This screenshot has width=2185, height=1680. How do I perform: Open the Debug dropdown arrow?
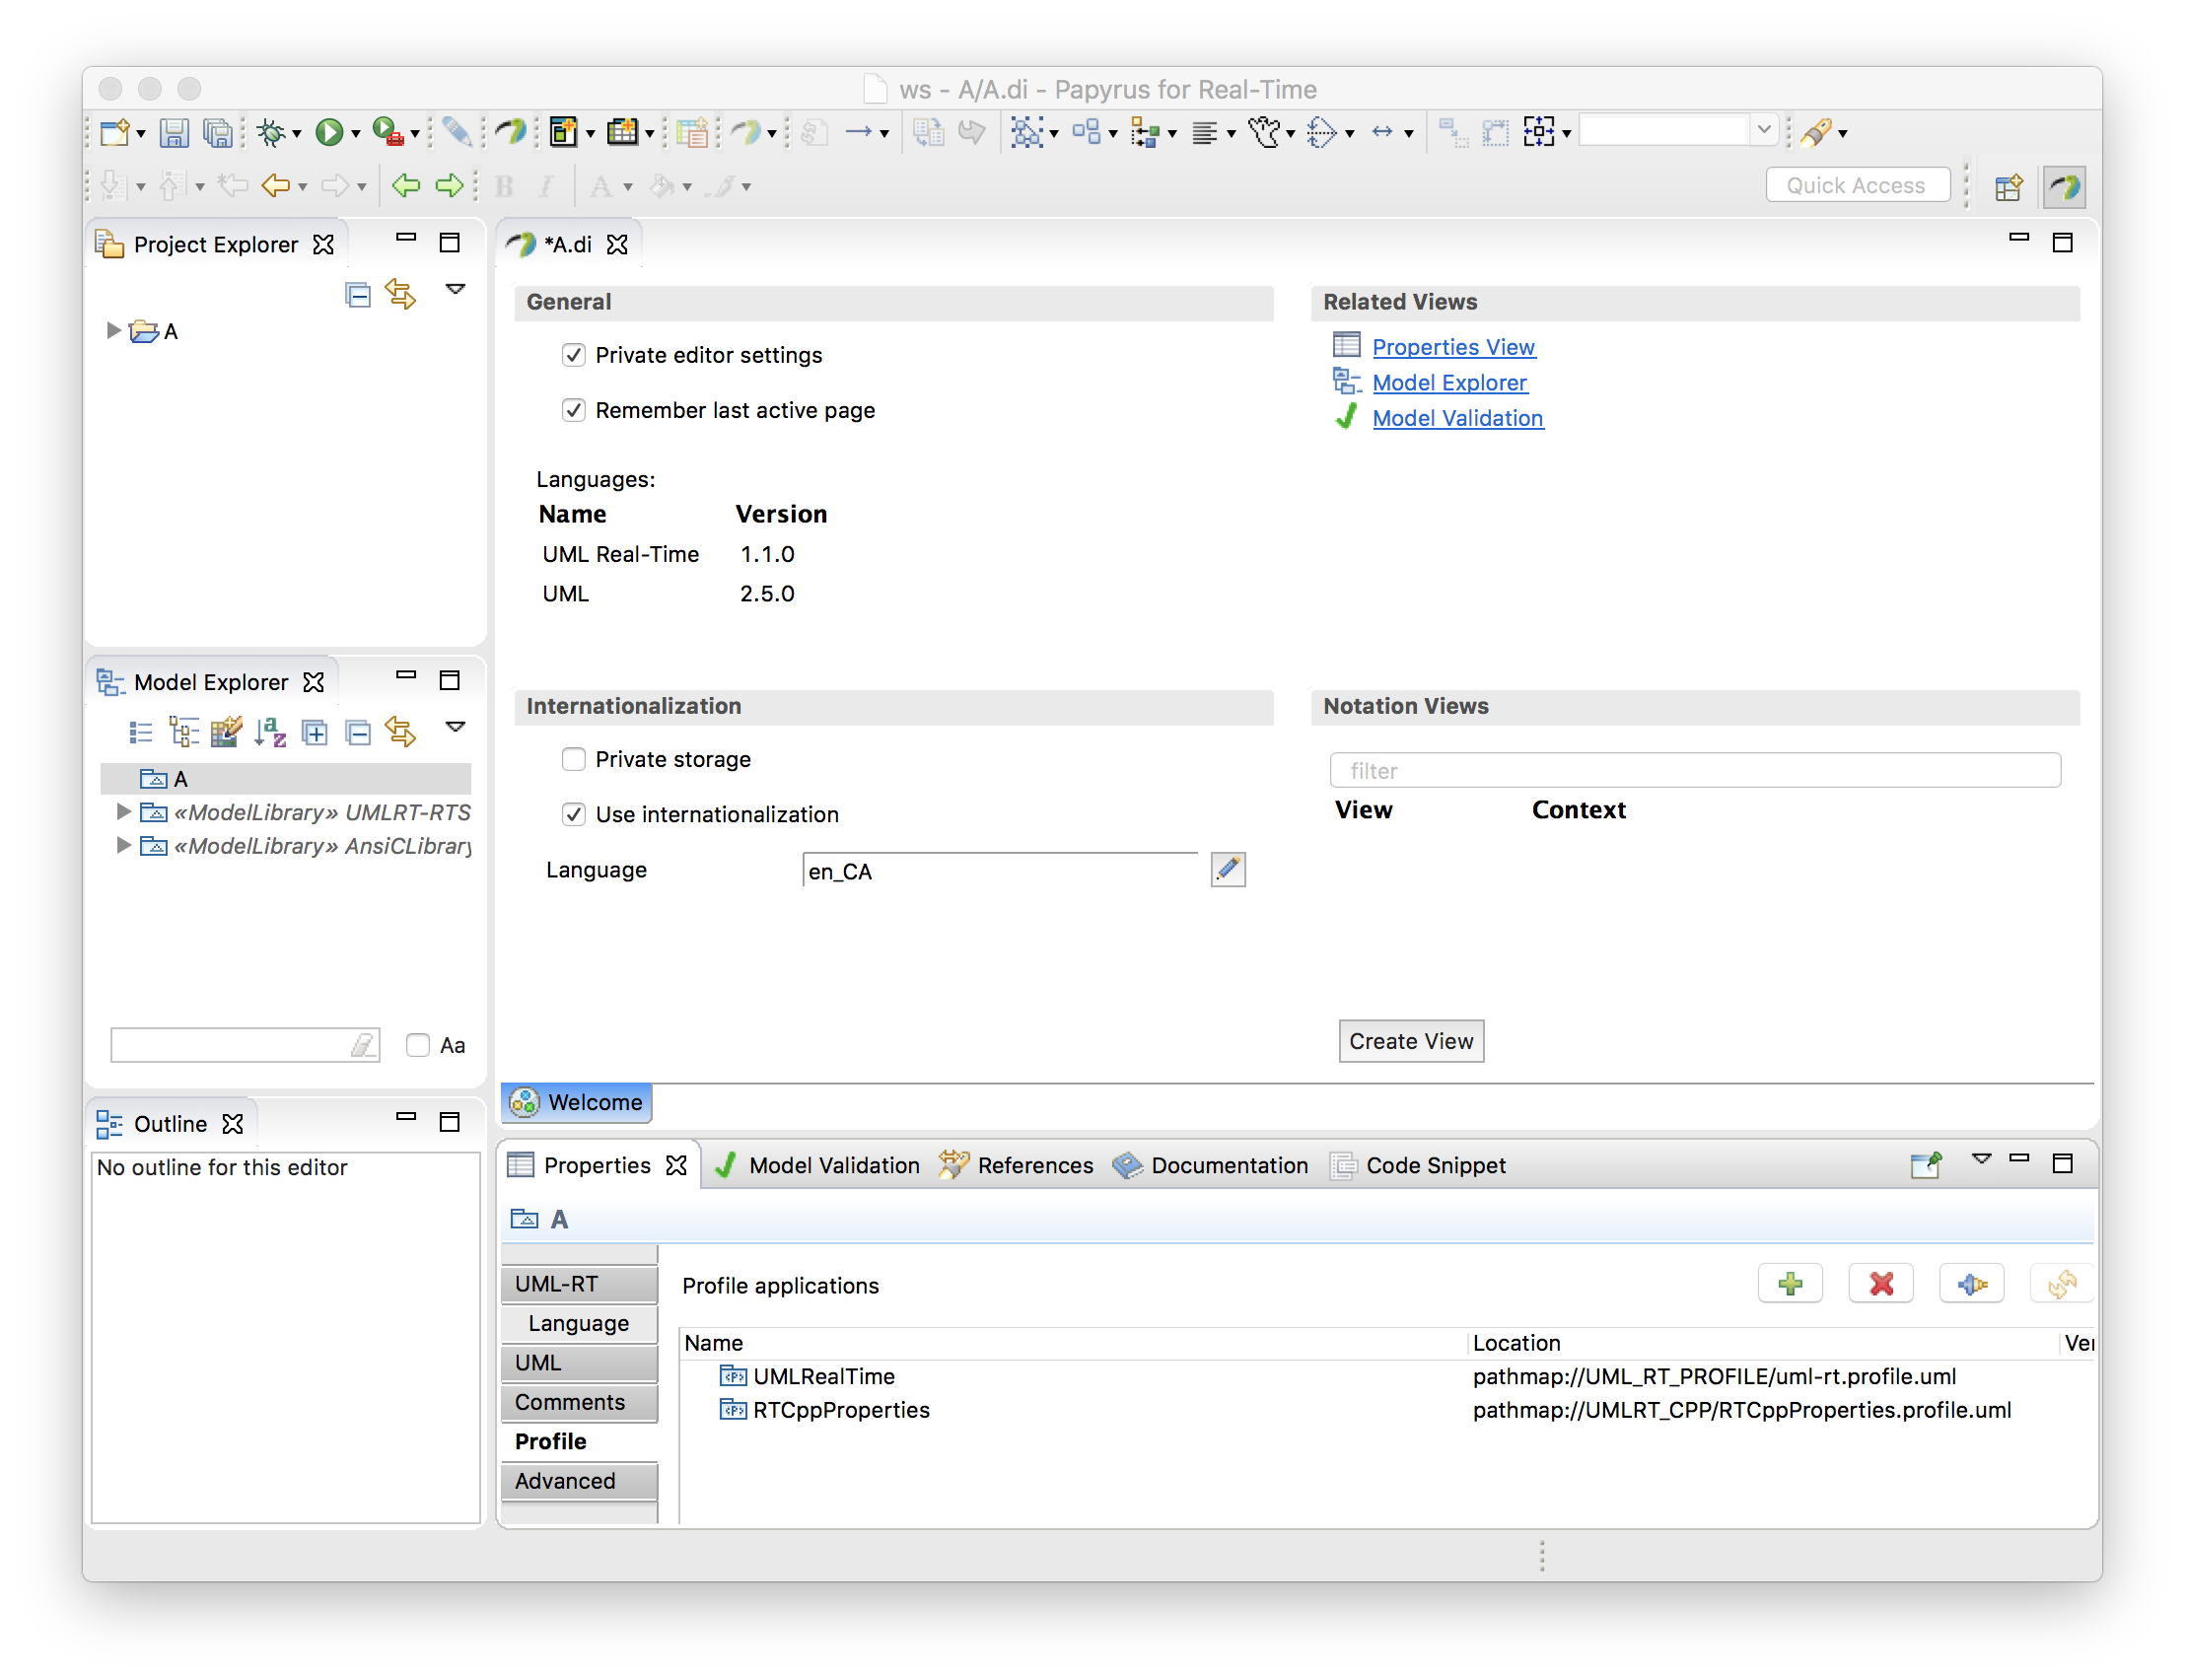pos(296,134)
